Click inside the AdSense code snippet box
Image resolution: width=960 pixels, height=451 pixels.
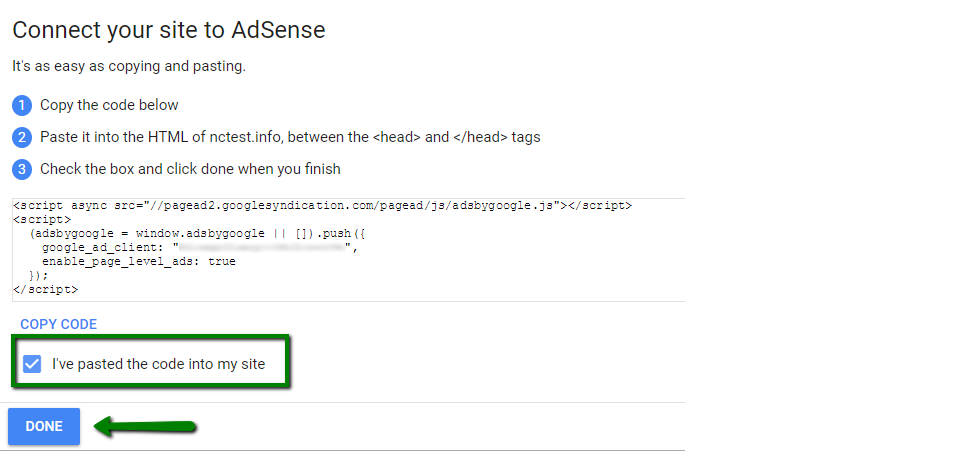[348, 250]
